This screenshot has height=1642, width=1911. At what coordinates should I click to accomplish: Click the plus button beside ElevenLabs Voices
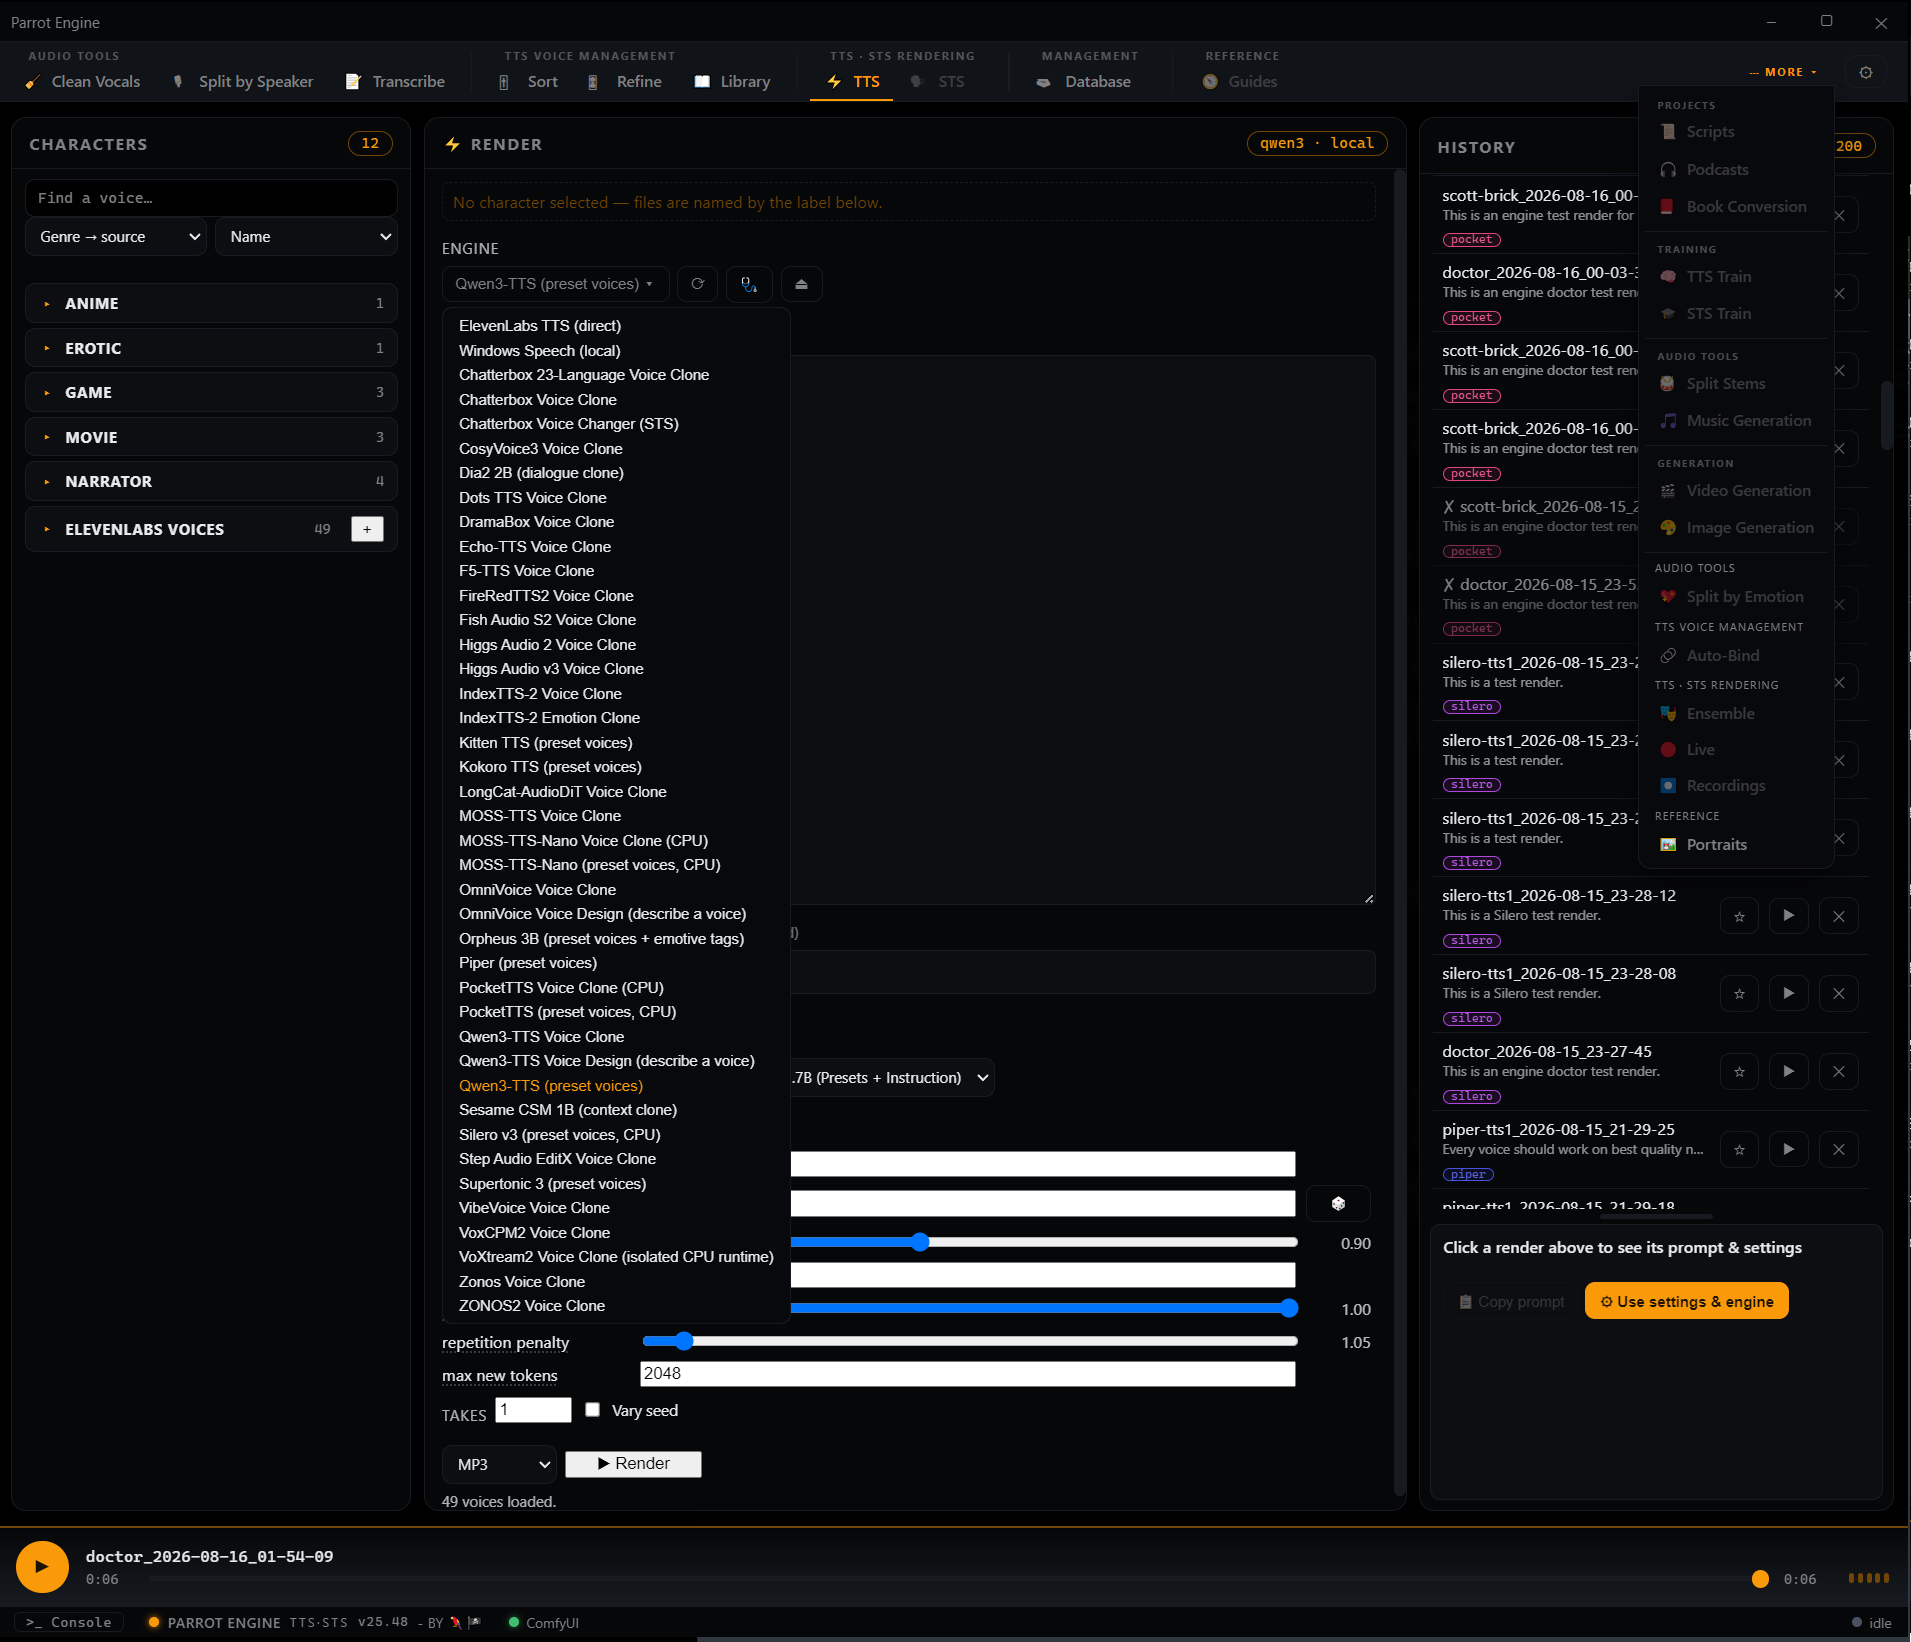point(367,529)
